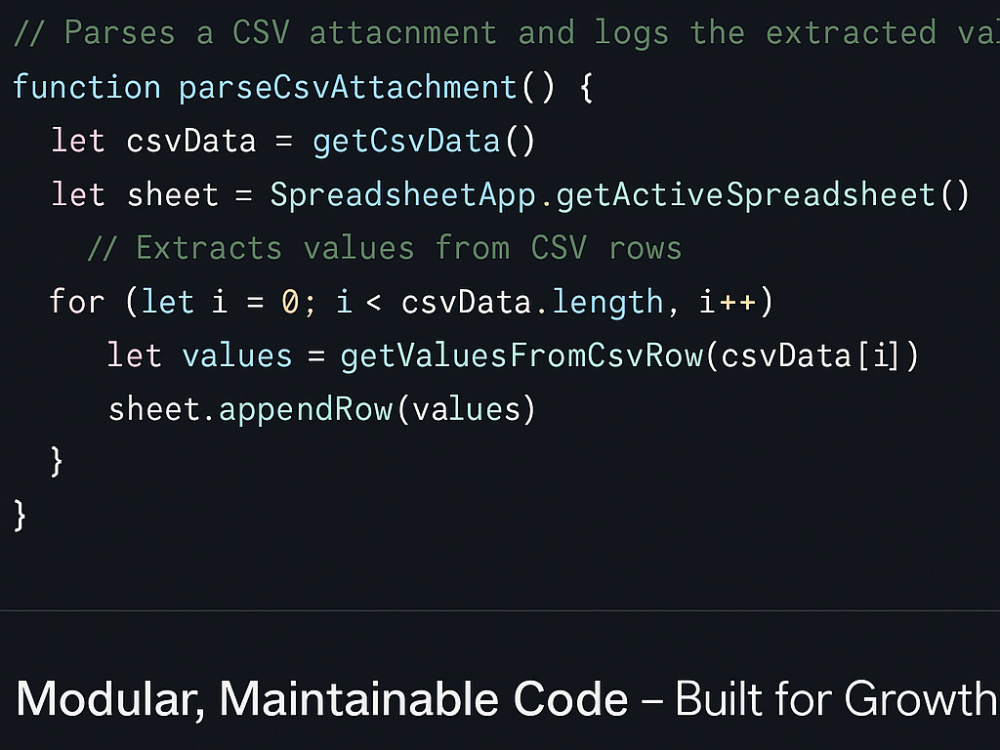Click the for keyword of the loop

77,301
